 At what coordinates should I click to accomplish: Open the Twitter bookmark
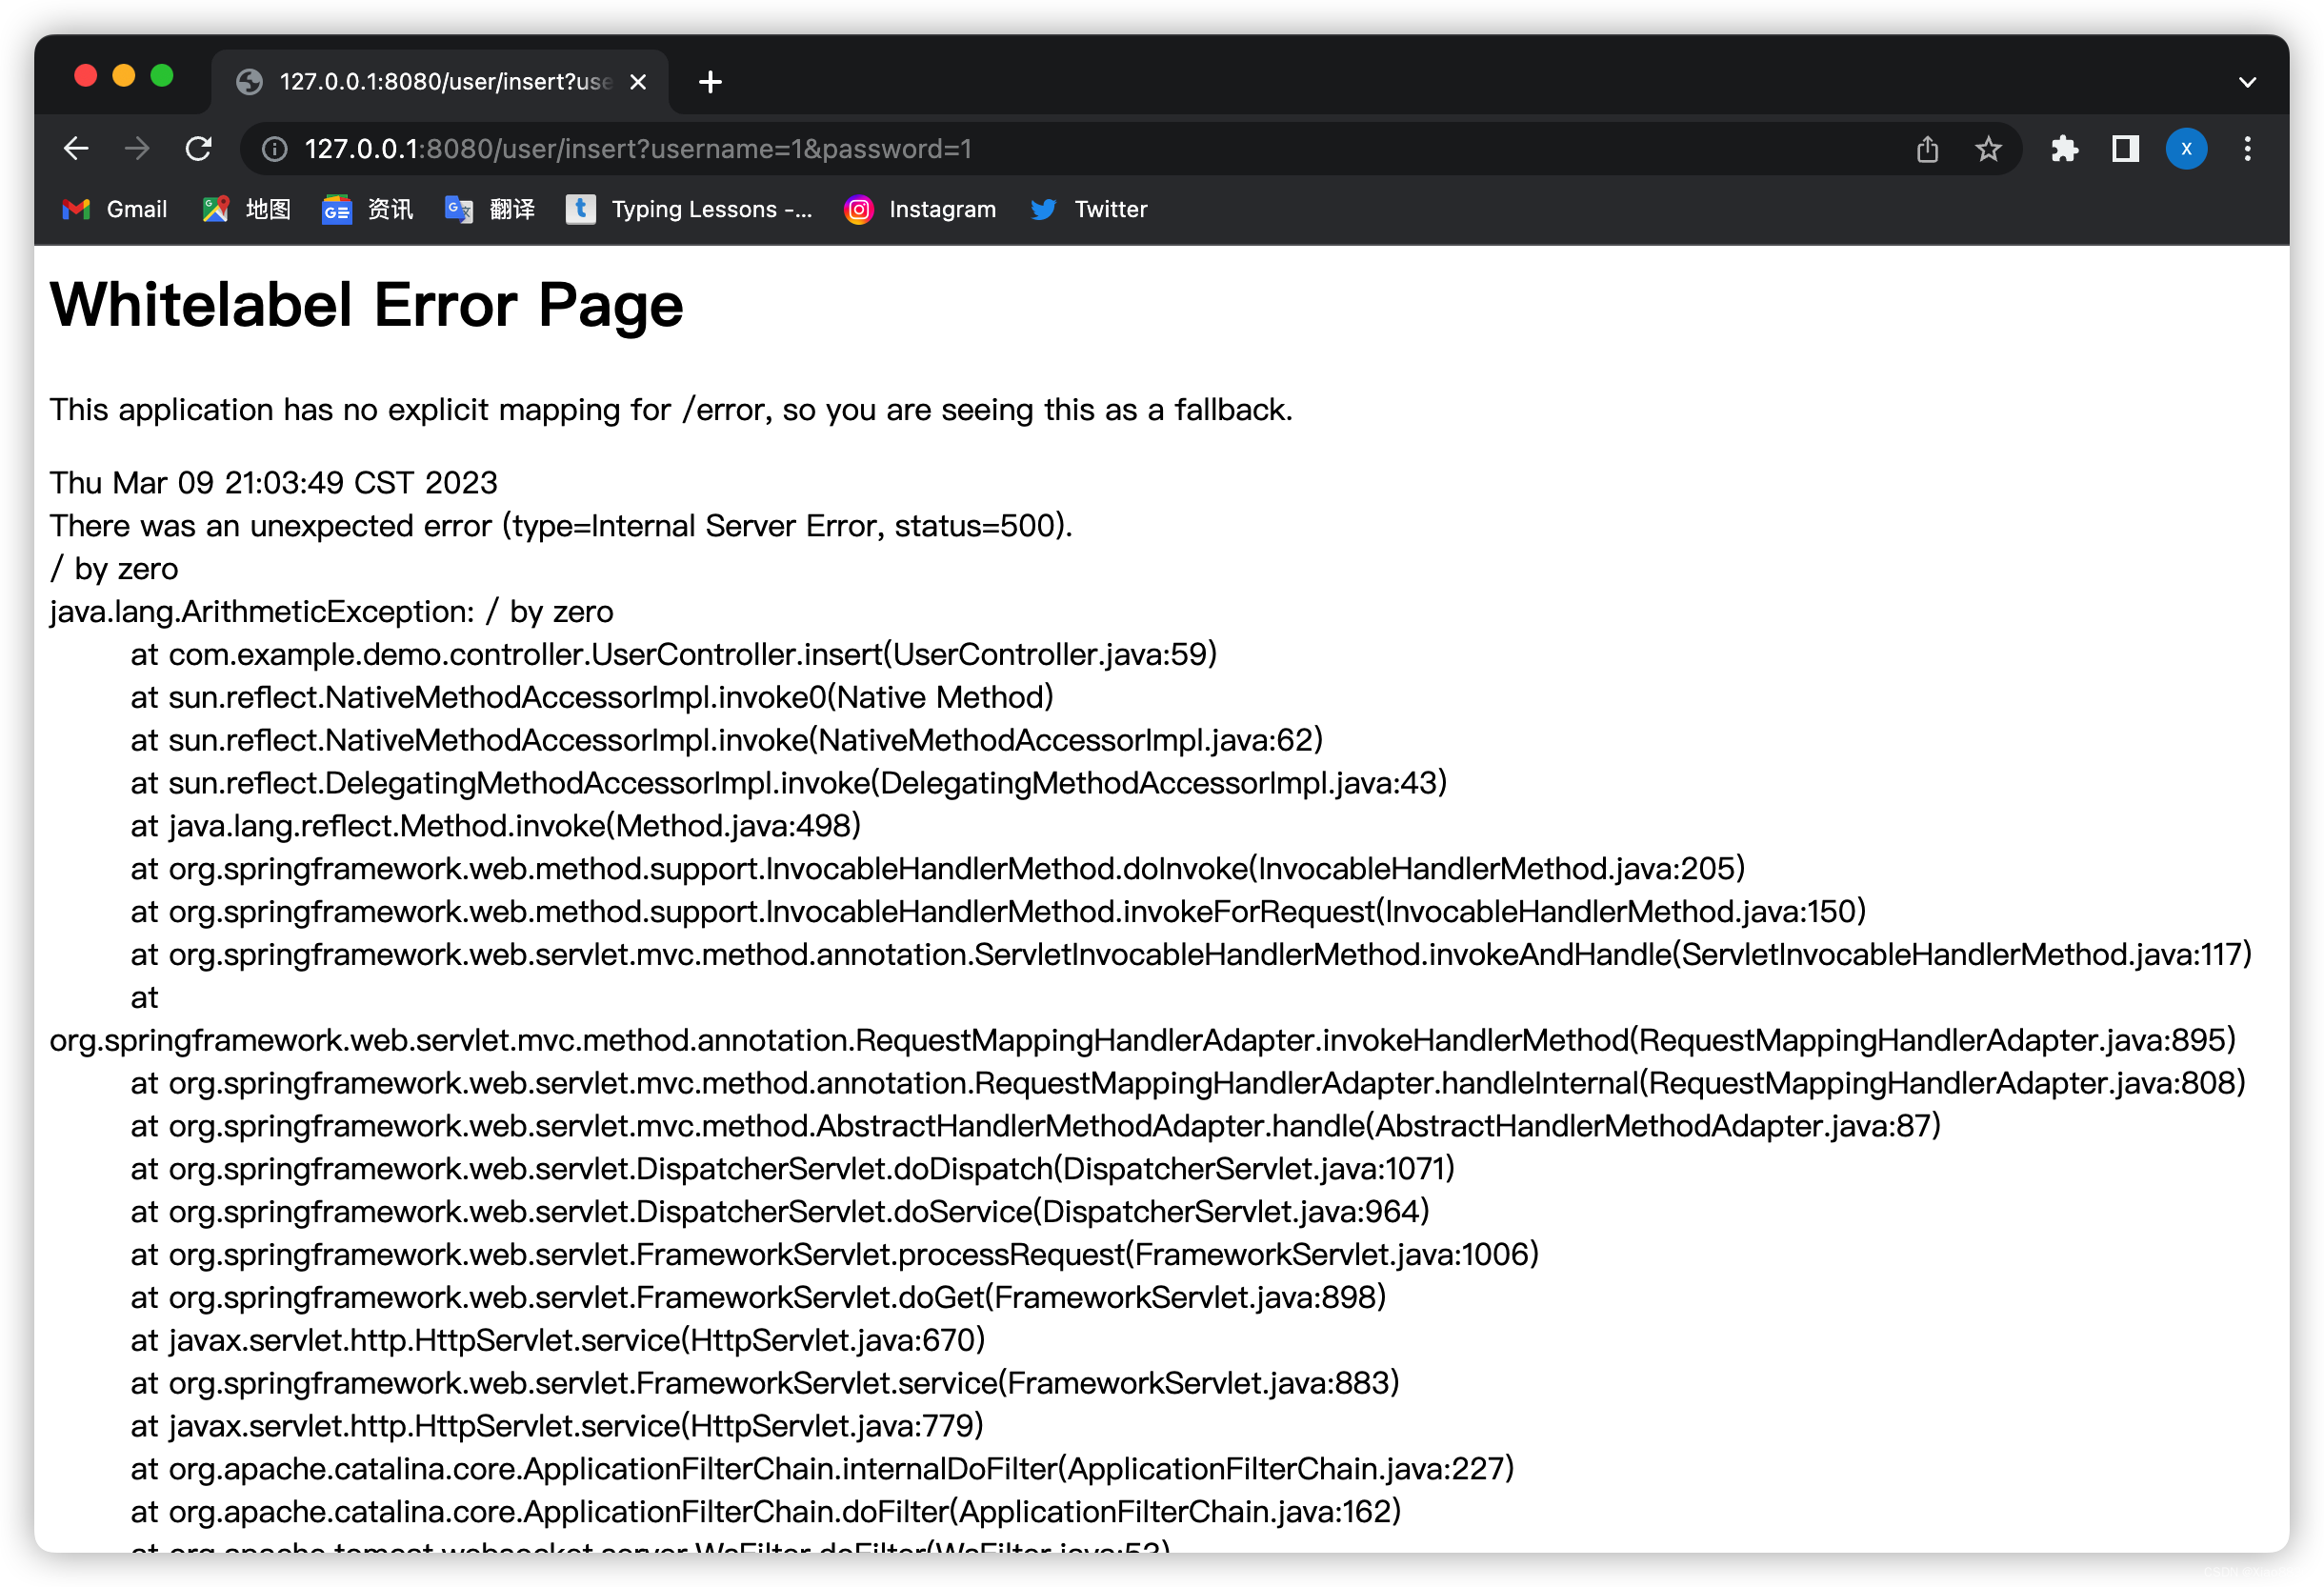[x=1089, y=209]
